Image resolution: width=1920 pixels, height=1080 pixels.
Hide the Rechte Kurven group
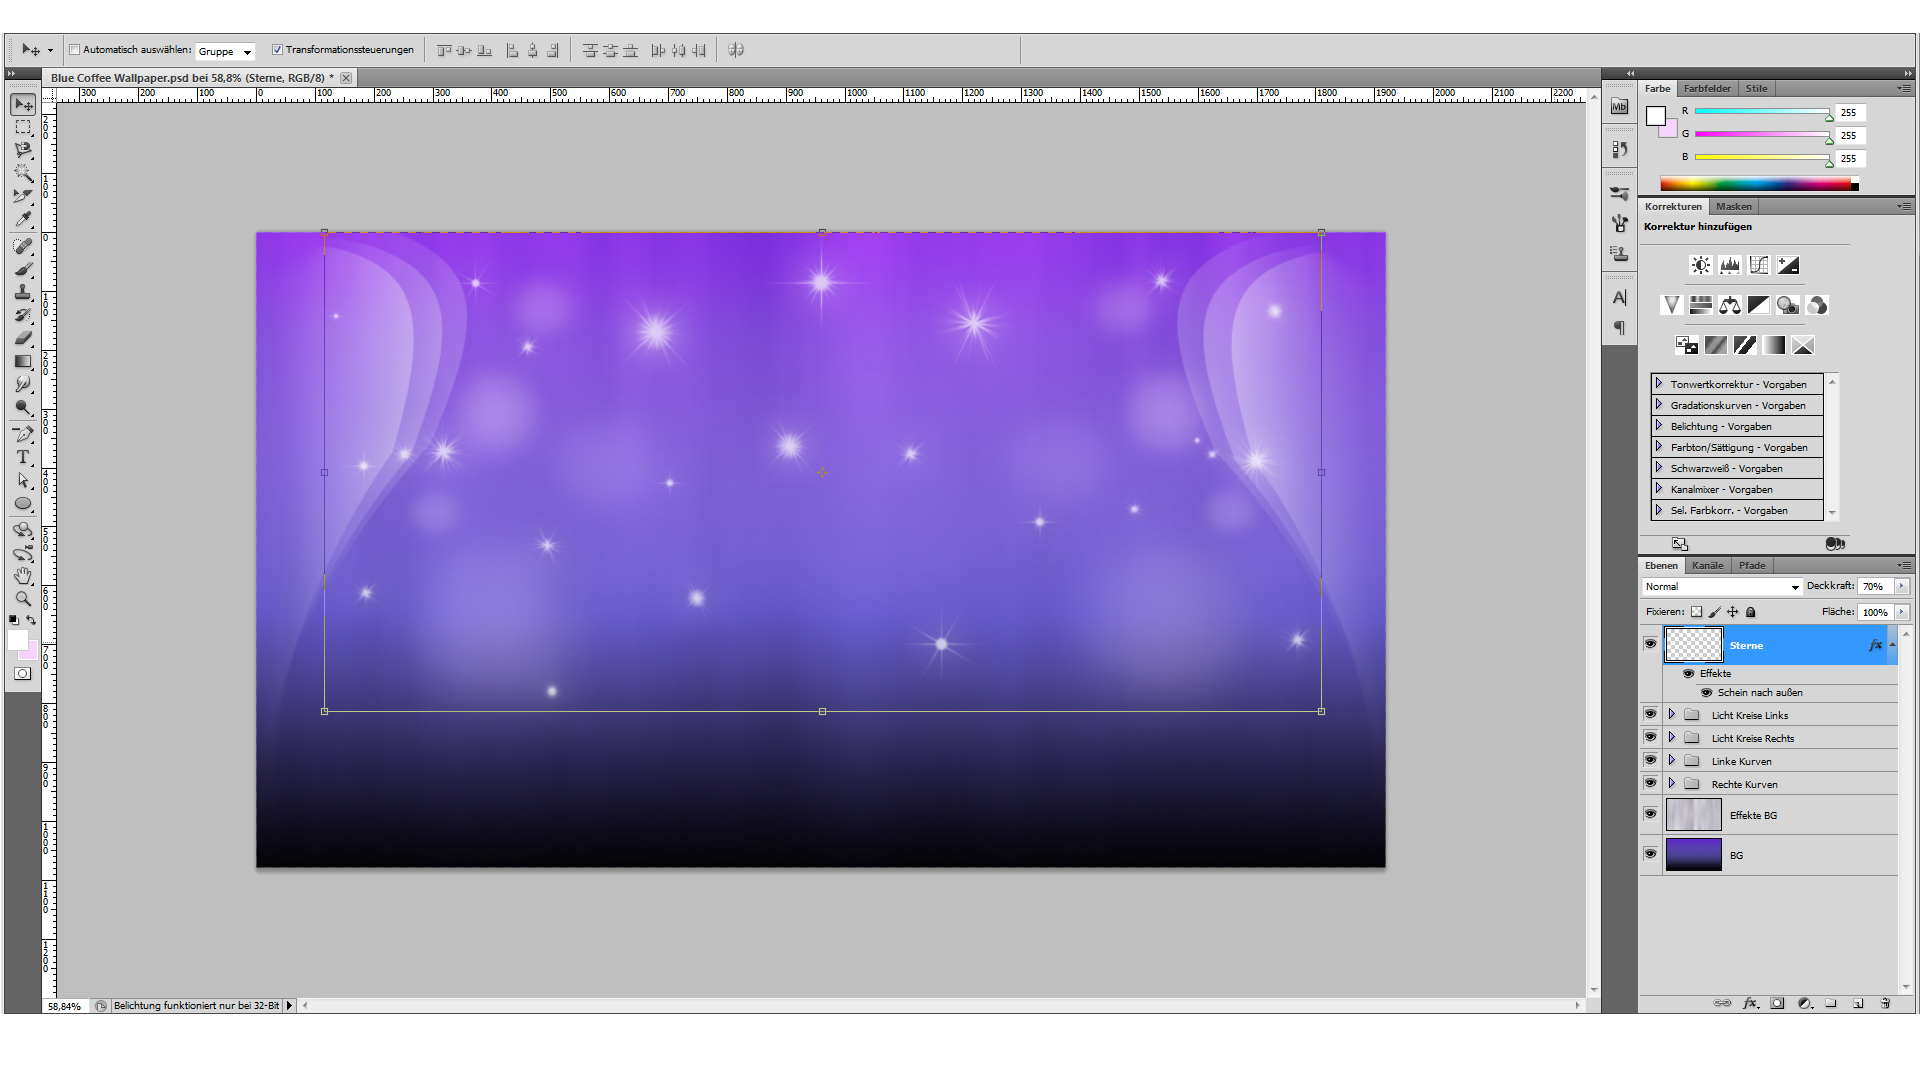(x=1650, y=783)
